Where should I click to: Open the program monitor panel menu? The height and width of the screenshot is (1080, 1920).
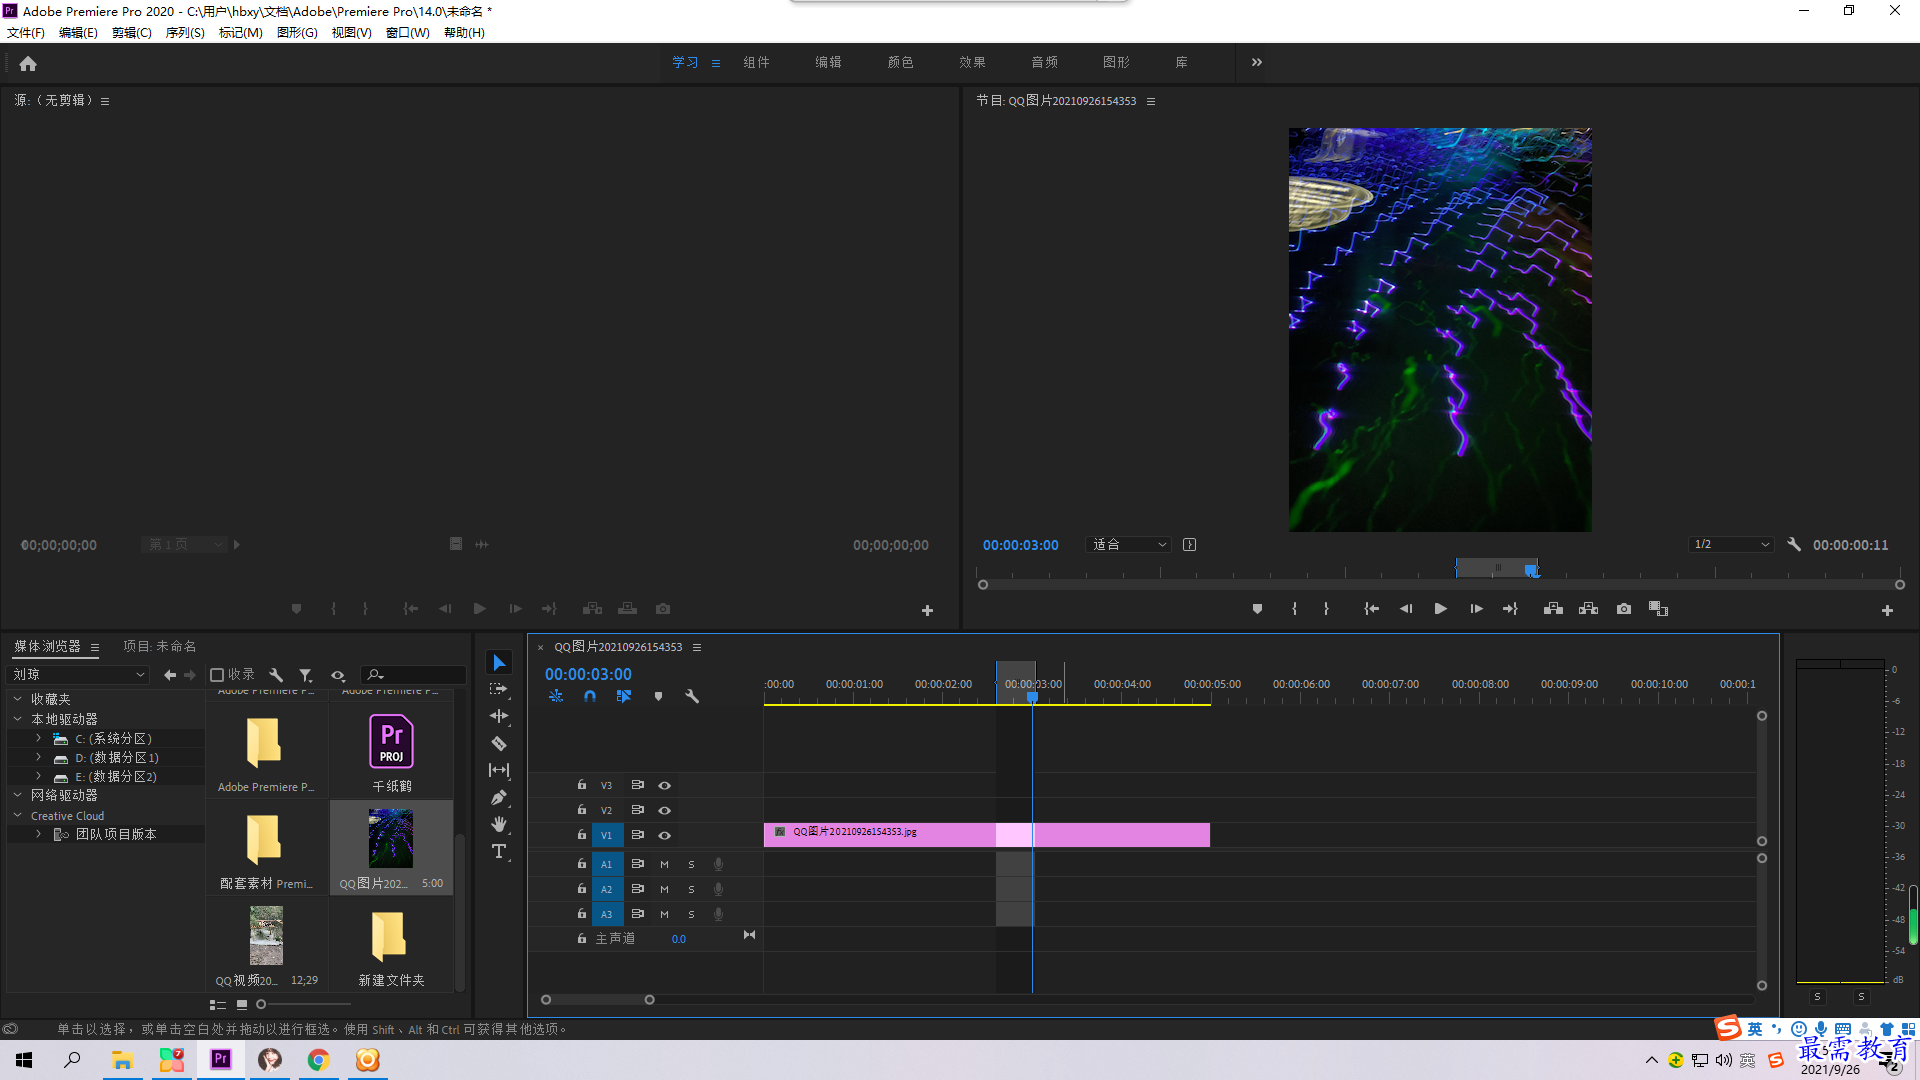(x=1151, y=101)
